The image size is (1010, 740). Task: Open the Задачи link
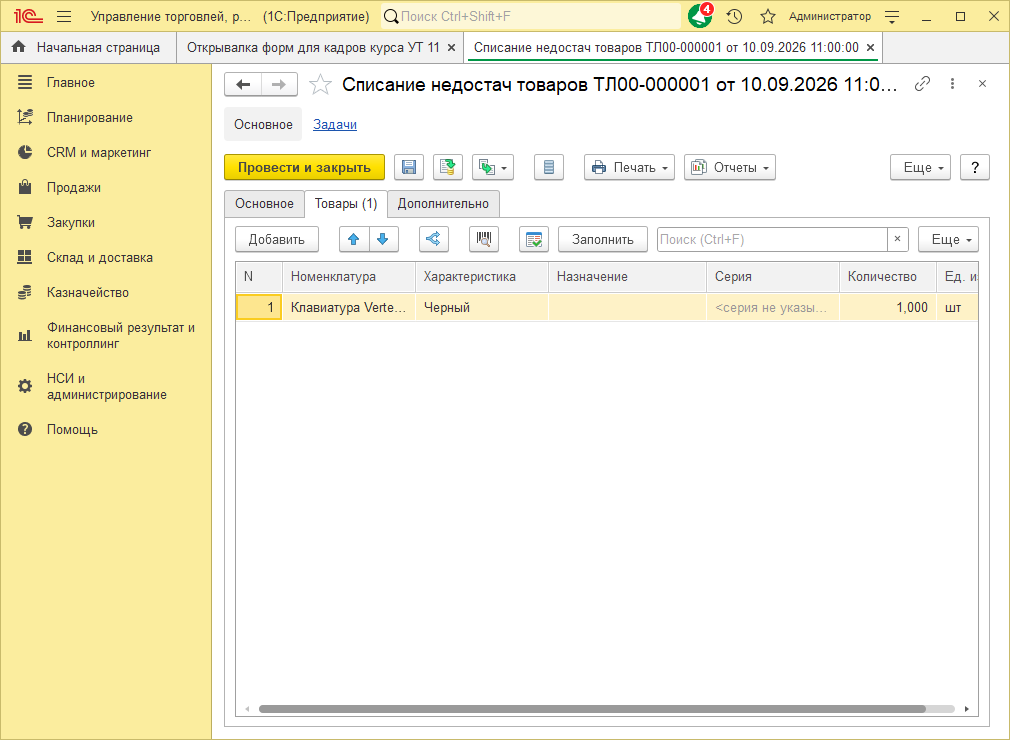tap(335, 124)
